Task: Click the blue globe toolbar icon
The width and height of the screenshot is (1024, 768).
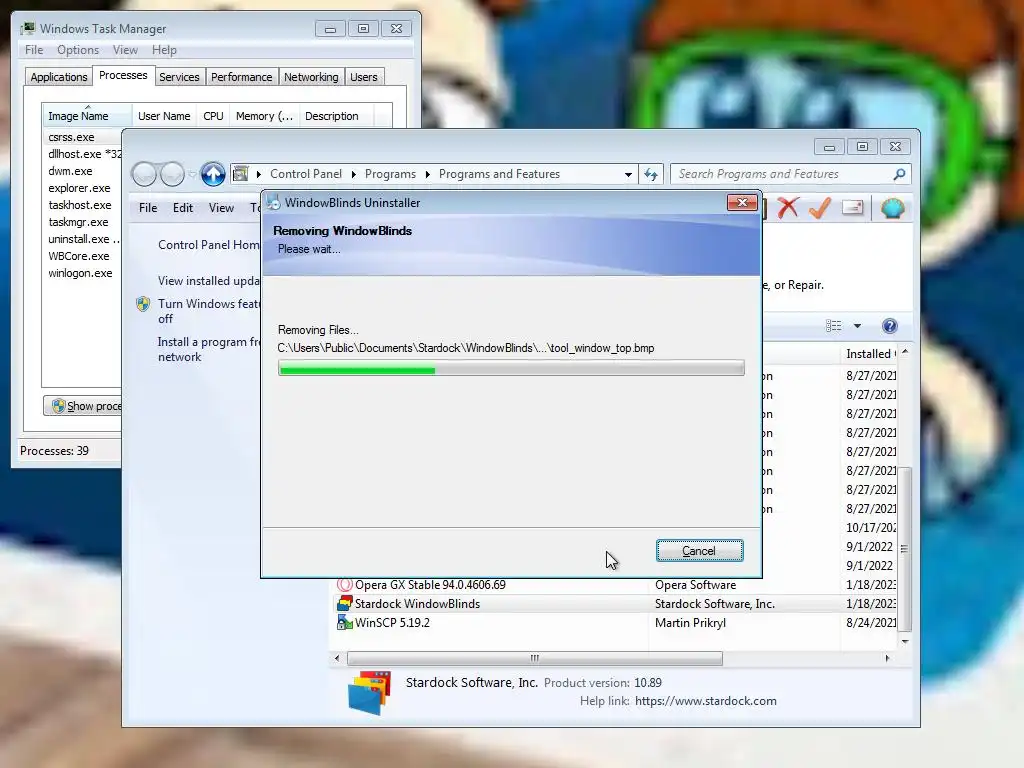Action: click(x=892, y=208)
